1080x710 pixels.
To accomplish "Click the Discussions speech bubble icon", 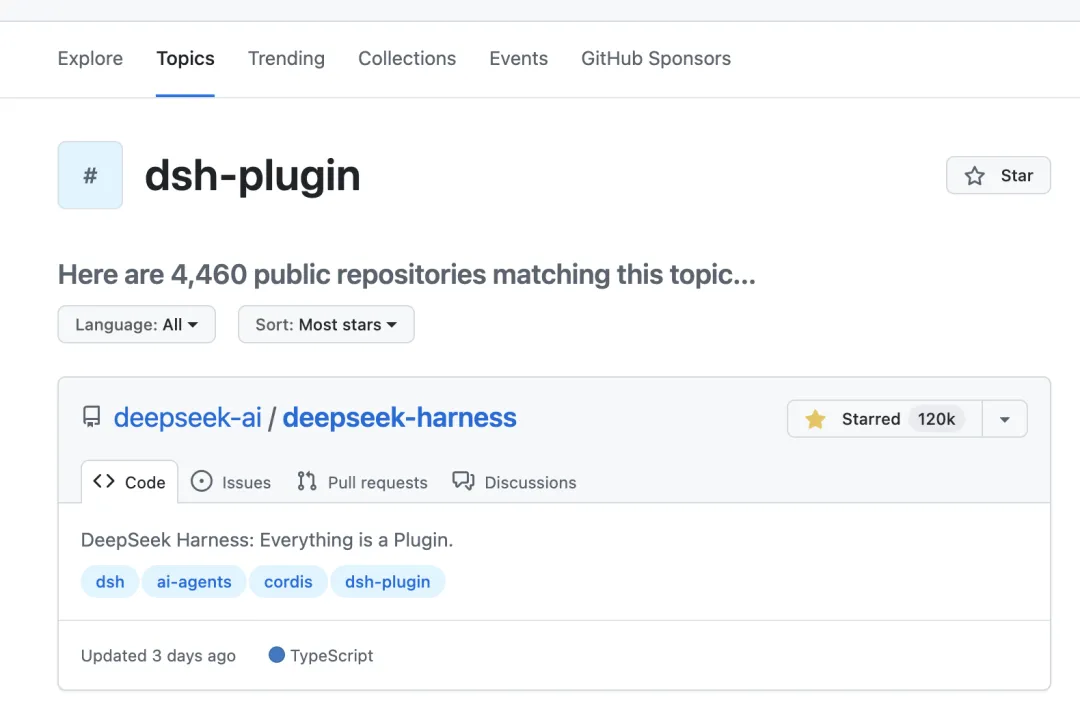I will [464, 481].
